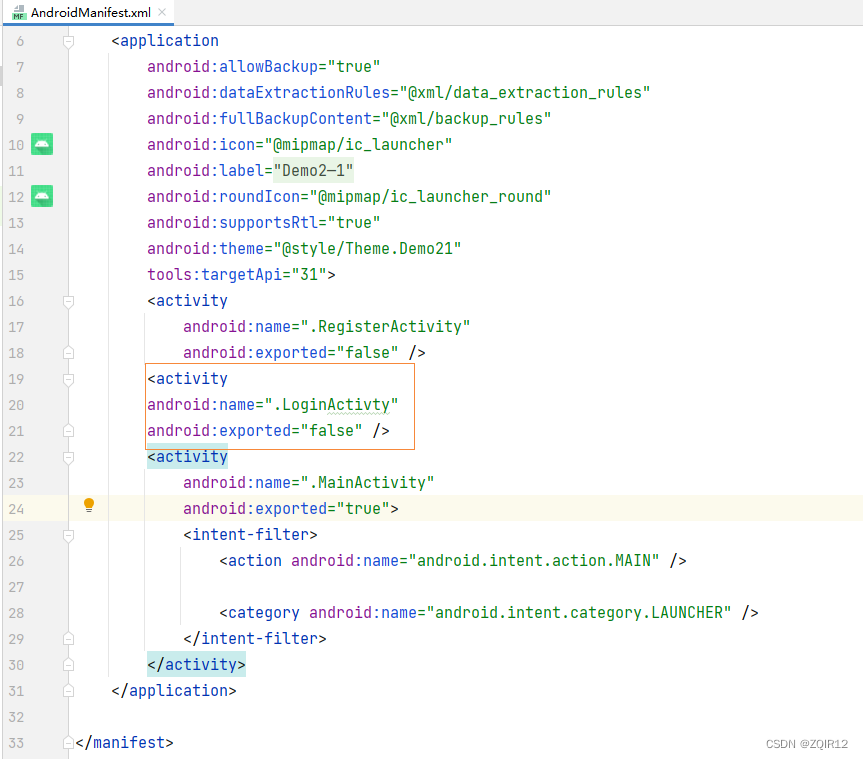The image size is (863, 759).
Task: Click the android:exported="false" on line 21
Action: [255, 431]
